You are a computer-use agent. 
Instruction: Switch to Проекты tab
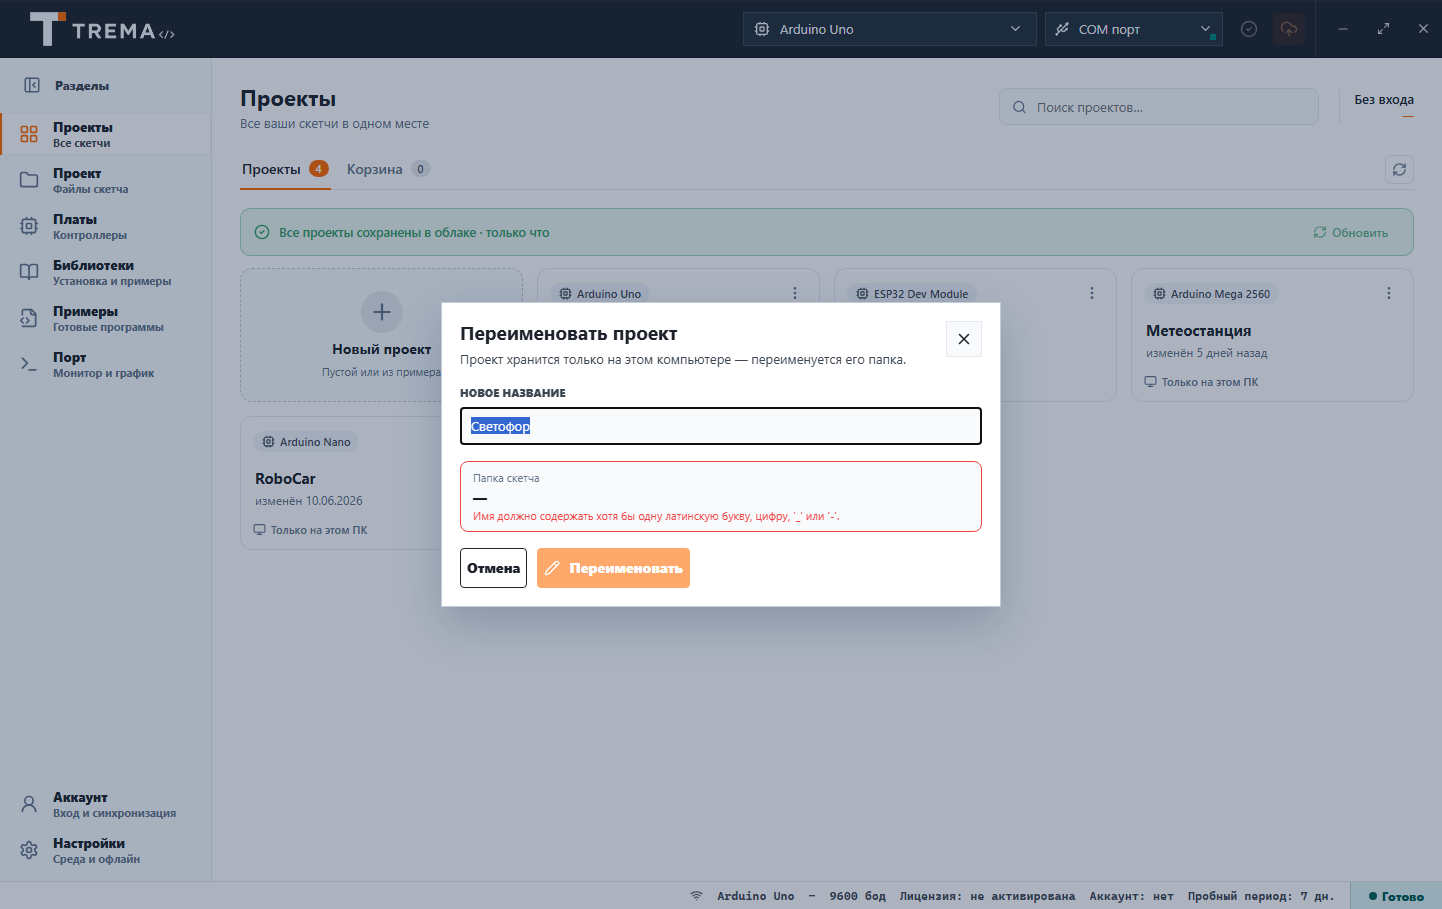click(285, 169)
